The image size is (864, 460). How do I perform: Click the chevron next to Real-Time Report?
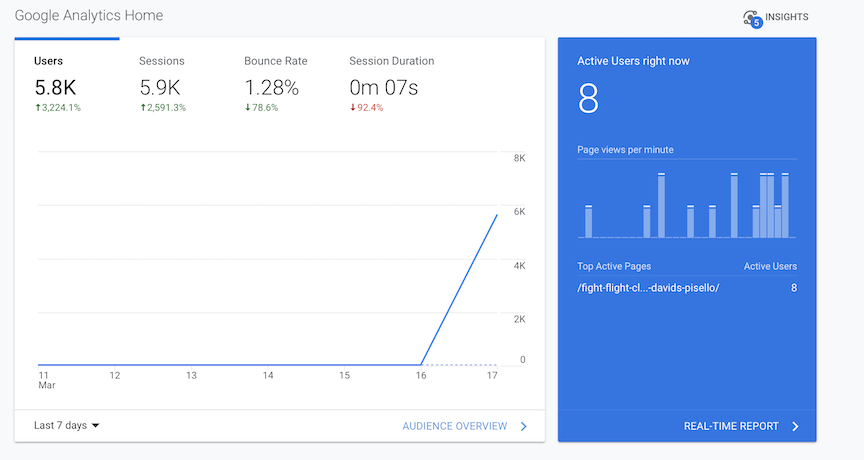pyautogui.click(x=795, y=426)
